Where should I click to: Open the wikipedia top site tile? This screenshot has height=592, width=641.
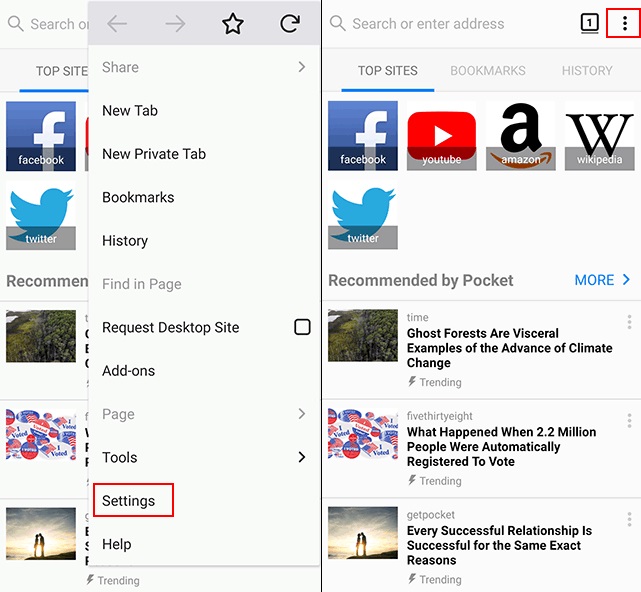[599, 135]
